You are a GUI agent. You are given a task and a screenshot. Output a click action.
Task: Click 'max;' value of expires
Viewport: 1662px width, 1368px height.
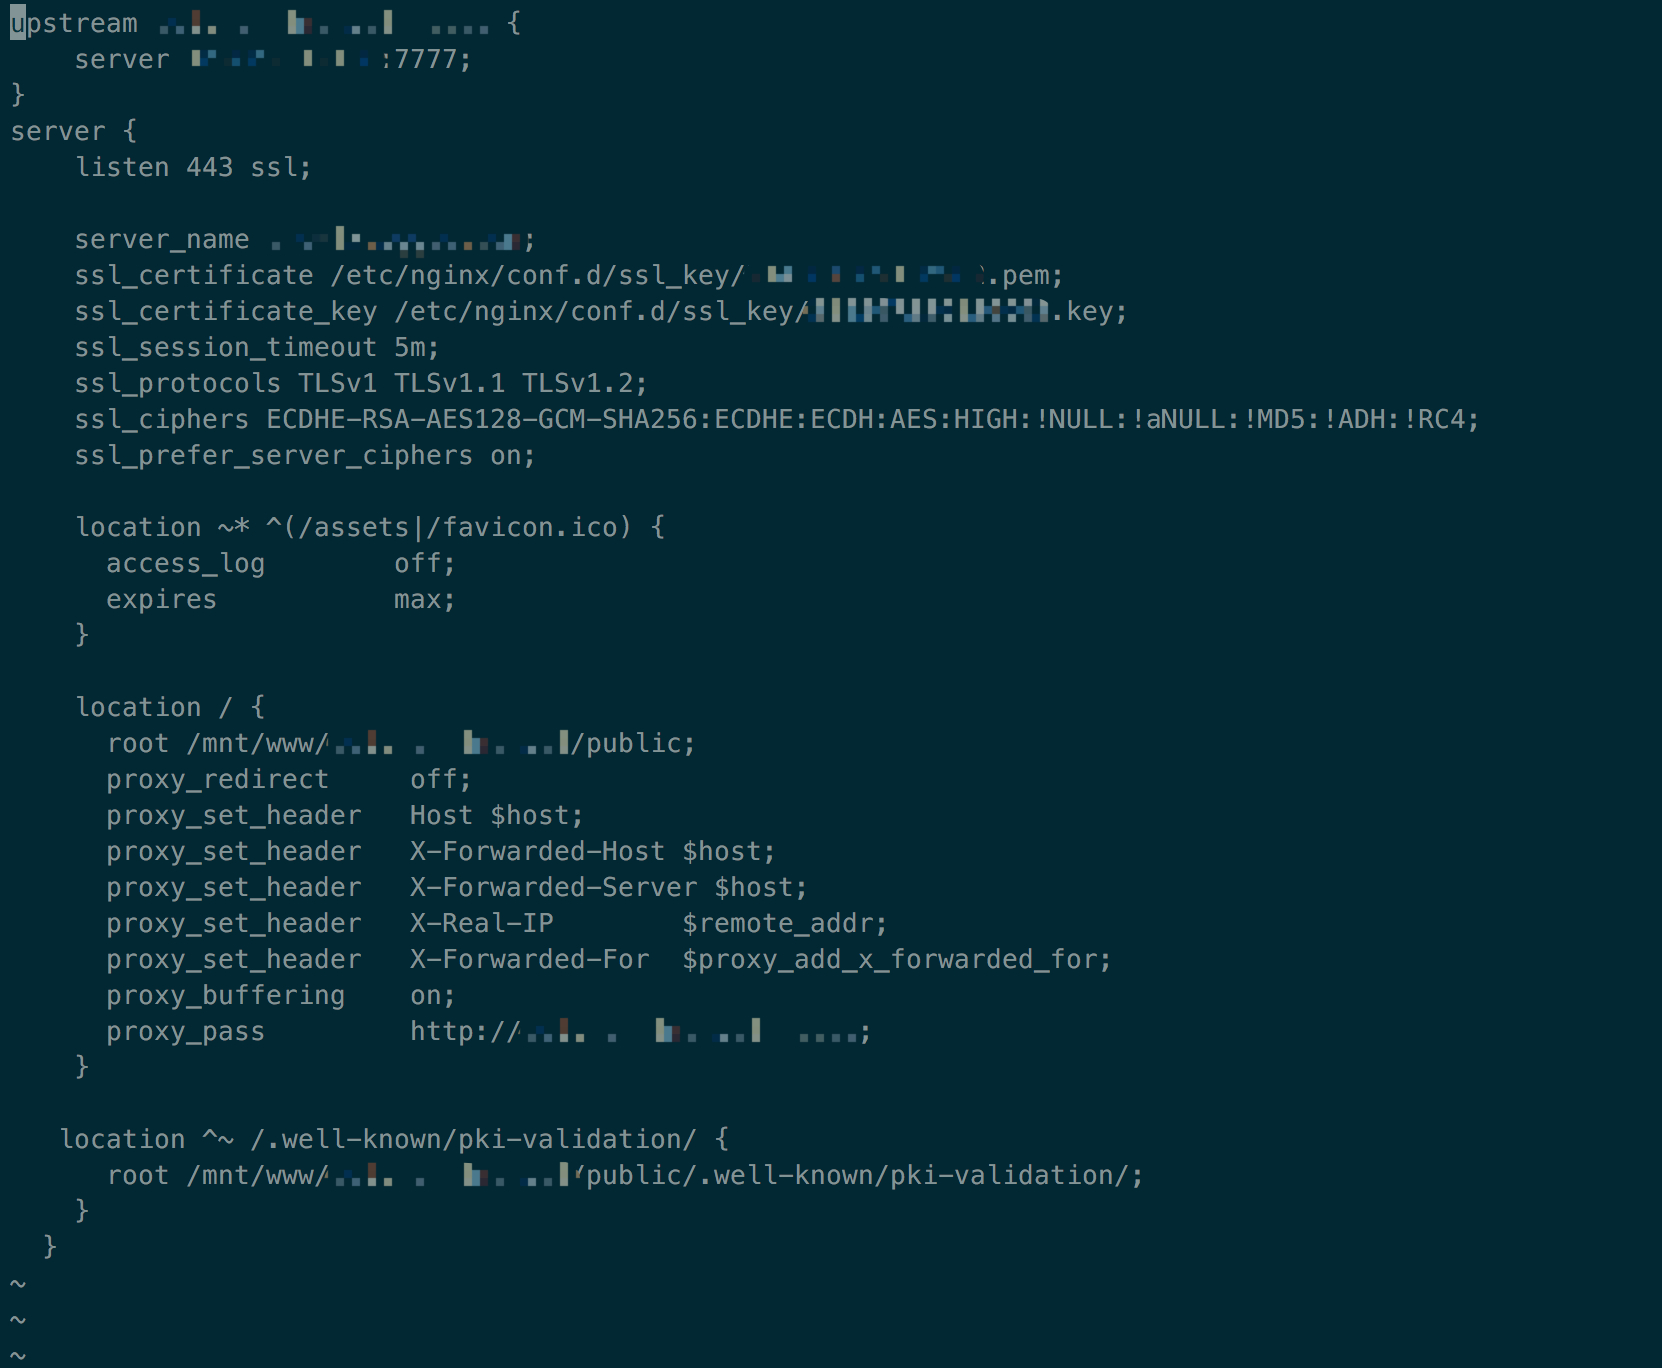(424, 599)
